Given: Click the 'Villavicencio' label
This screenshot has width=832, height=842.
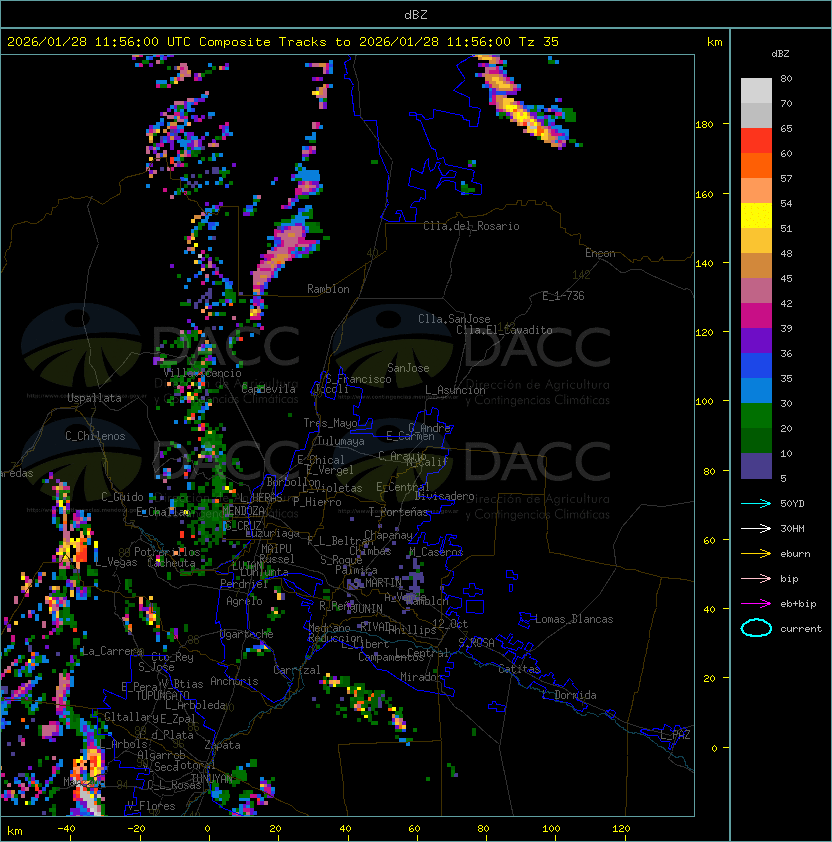Looking at the screenshot, I should click(x=202, y=373).
